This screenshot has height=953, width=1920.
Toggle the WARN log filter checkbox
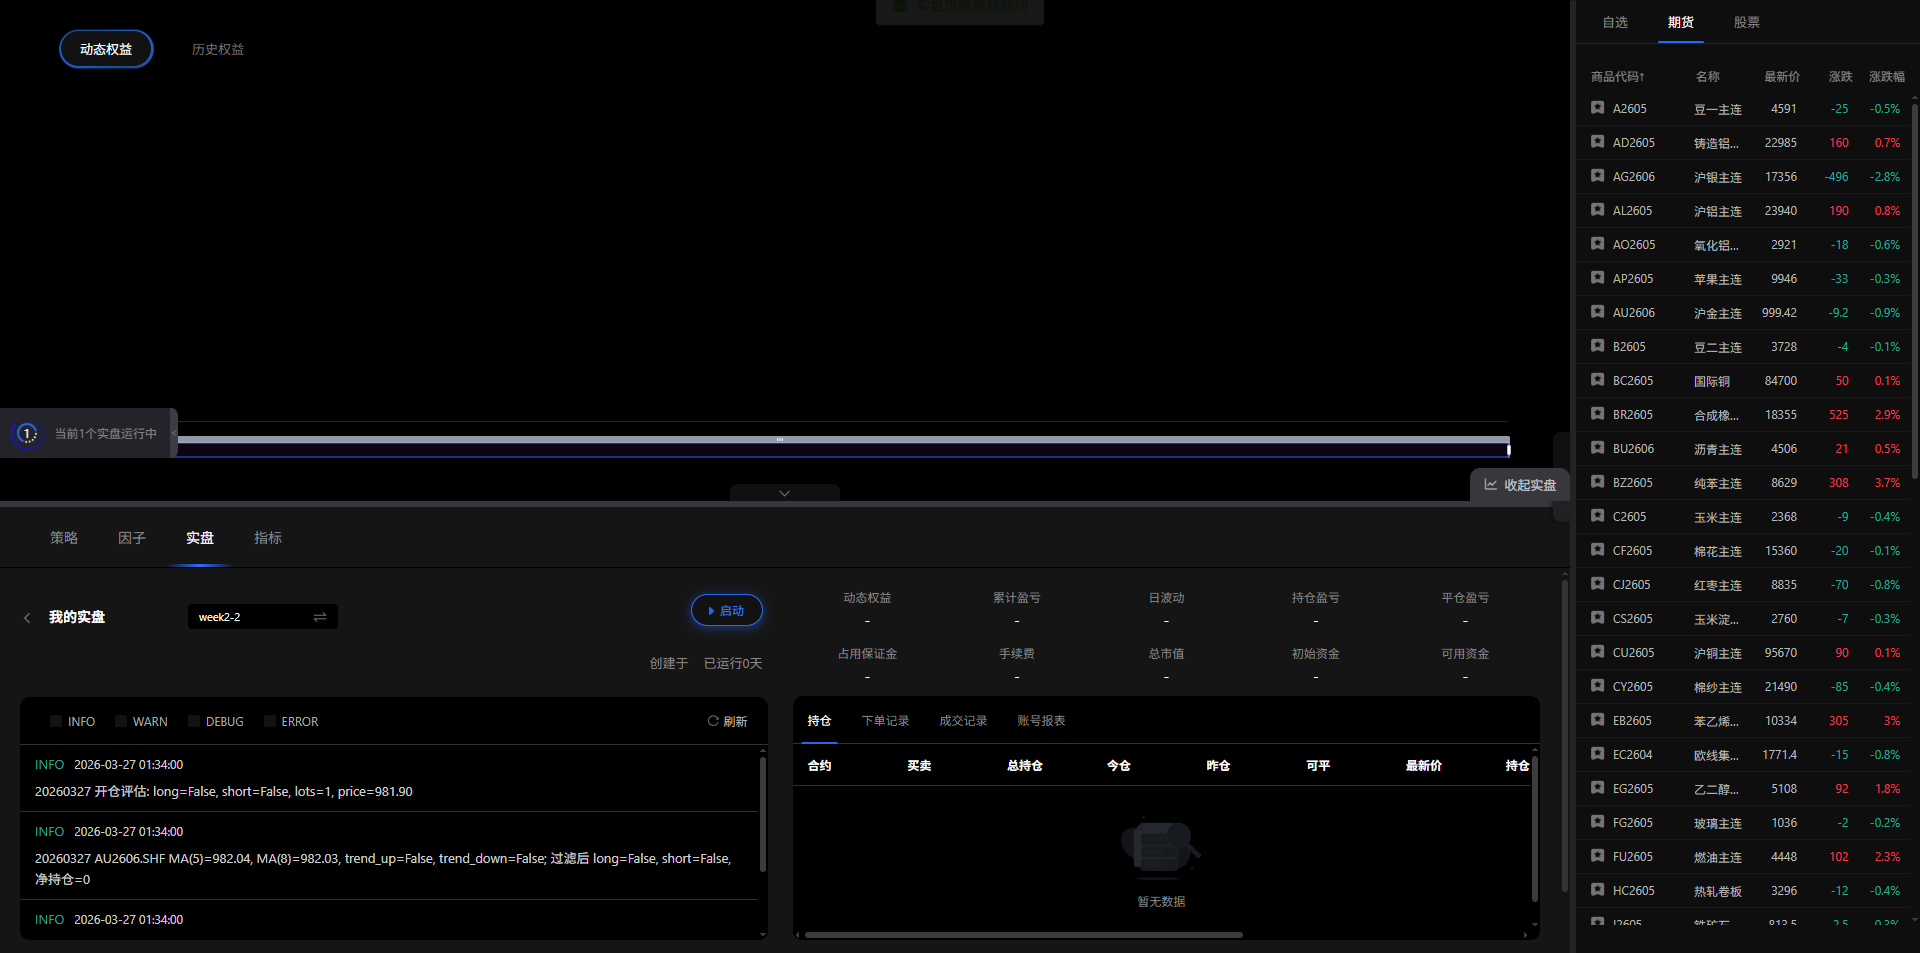[x=121, y=721]
